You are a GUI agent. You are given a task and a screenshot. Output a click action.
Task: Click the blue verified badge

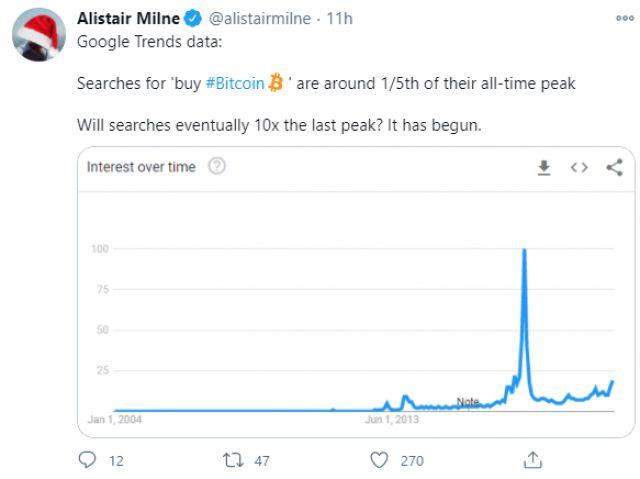click(x=193, y=18)
